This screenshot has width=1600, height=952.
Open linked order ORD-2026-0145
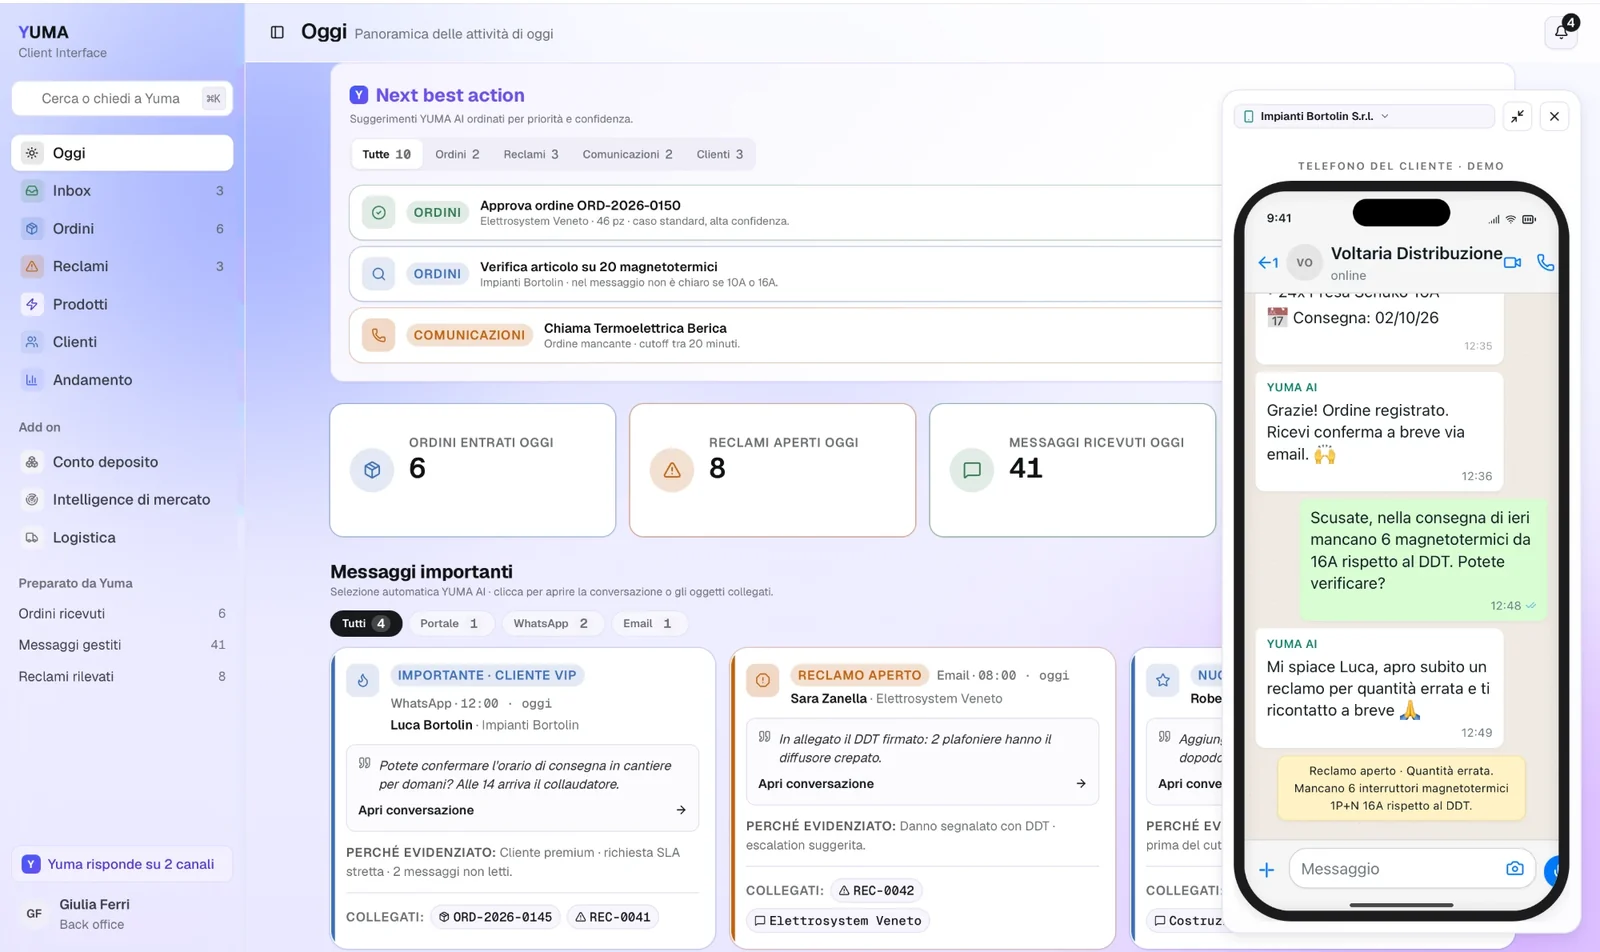point(496,917)
